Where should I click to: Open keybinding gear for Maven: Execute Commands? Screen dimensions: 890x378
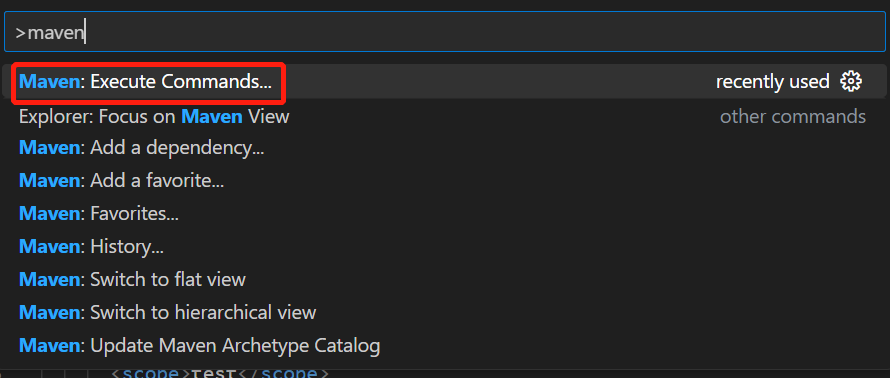(x=850, y=82)
